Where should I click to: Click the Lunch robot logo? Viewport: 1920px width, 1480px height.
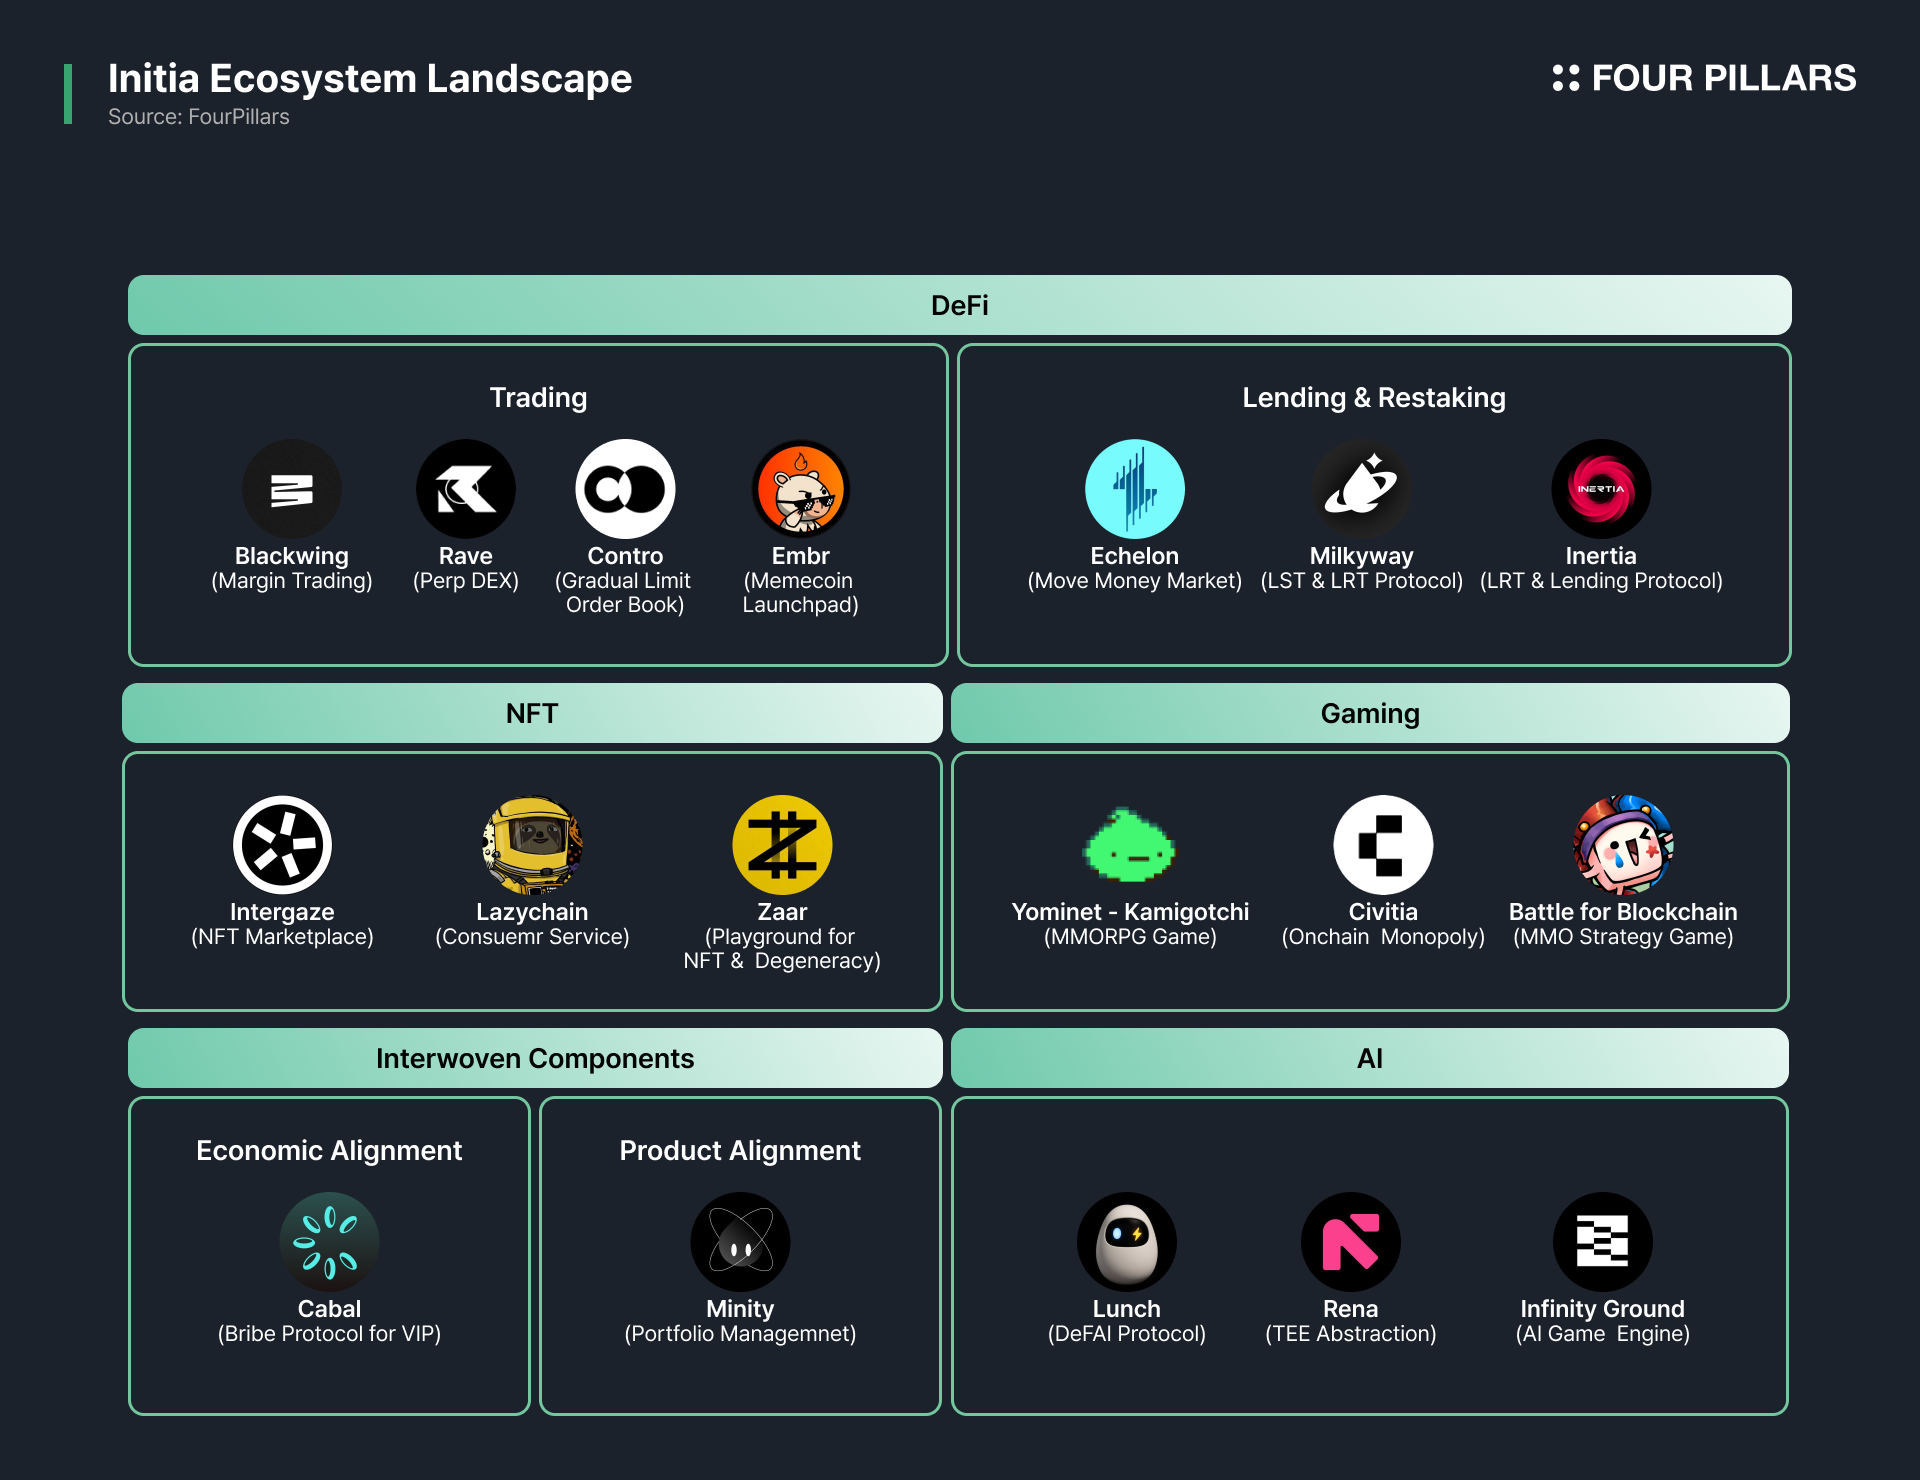pos(1127,1242)
